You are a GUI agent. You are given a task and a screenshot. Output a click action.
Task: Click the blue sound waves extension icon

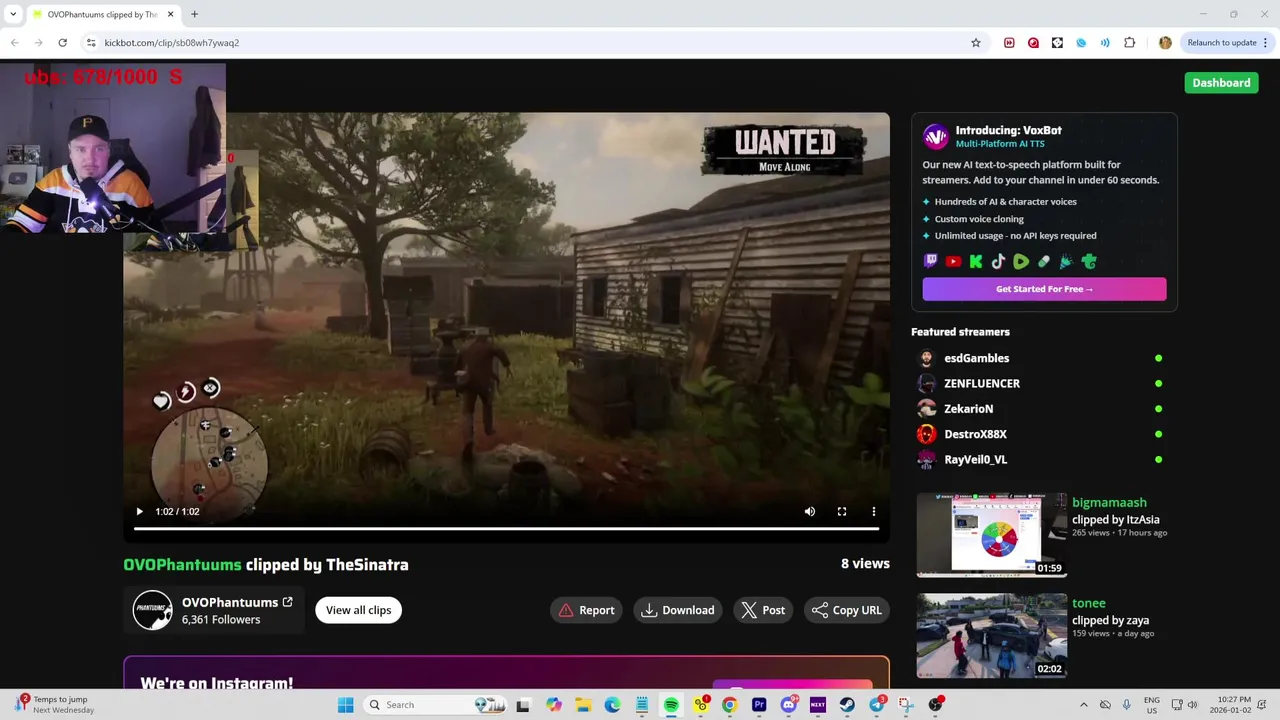[x=1105, y=43]
